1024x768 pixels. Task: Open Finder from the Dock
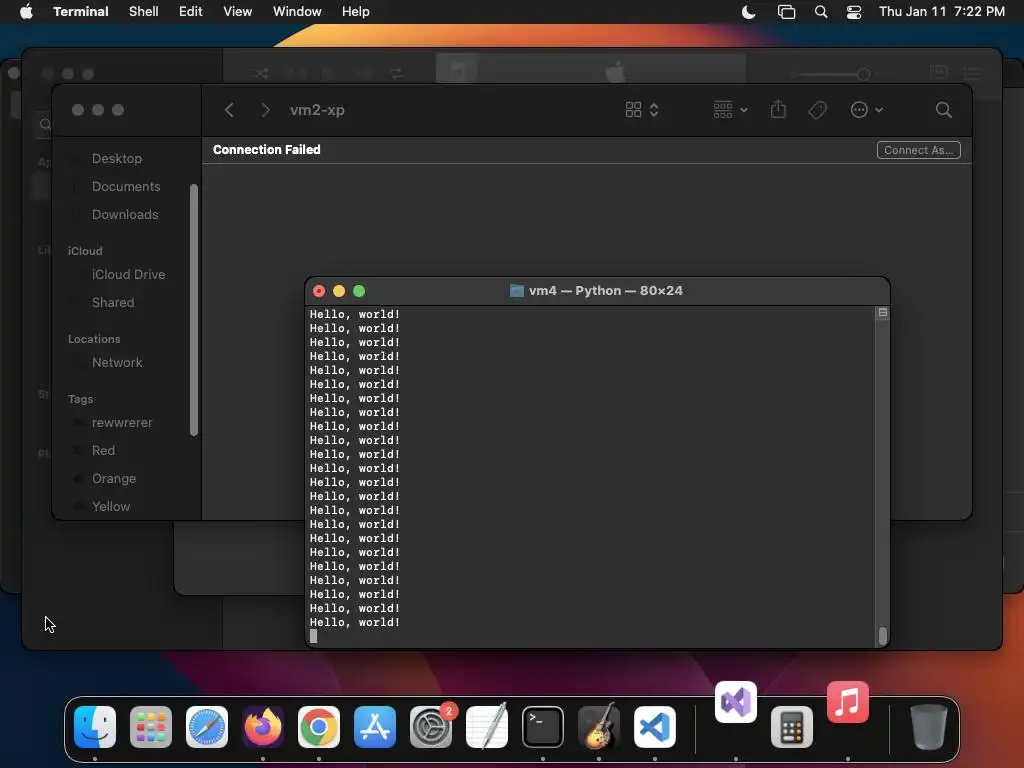click(x=95, y=727)
